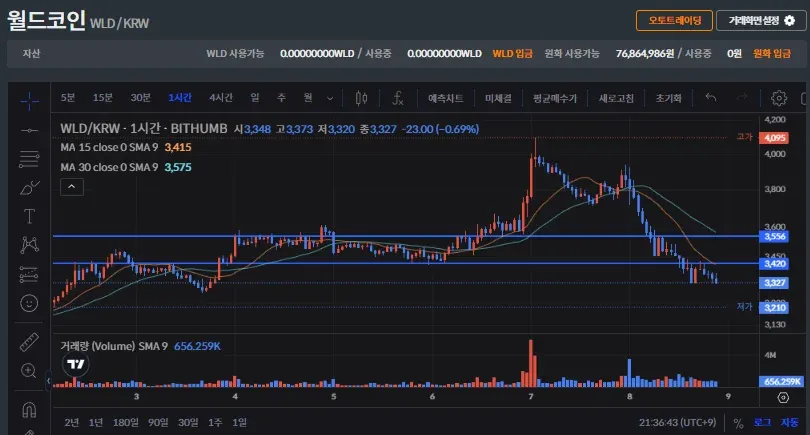Select the brush drawing tool
The image size is (810, 435).
tap(29, 188)
